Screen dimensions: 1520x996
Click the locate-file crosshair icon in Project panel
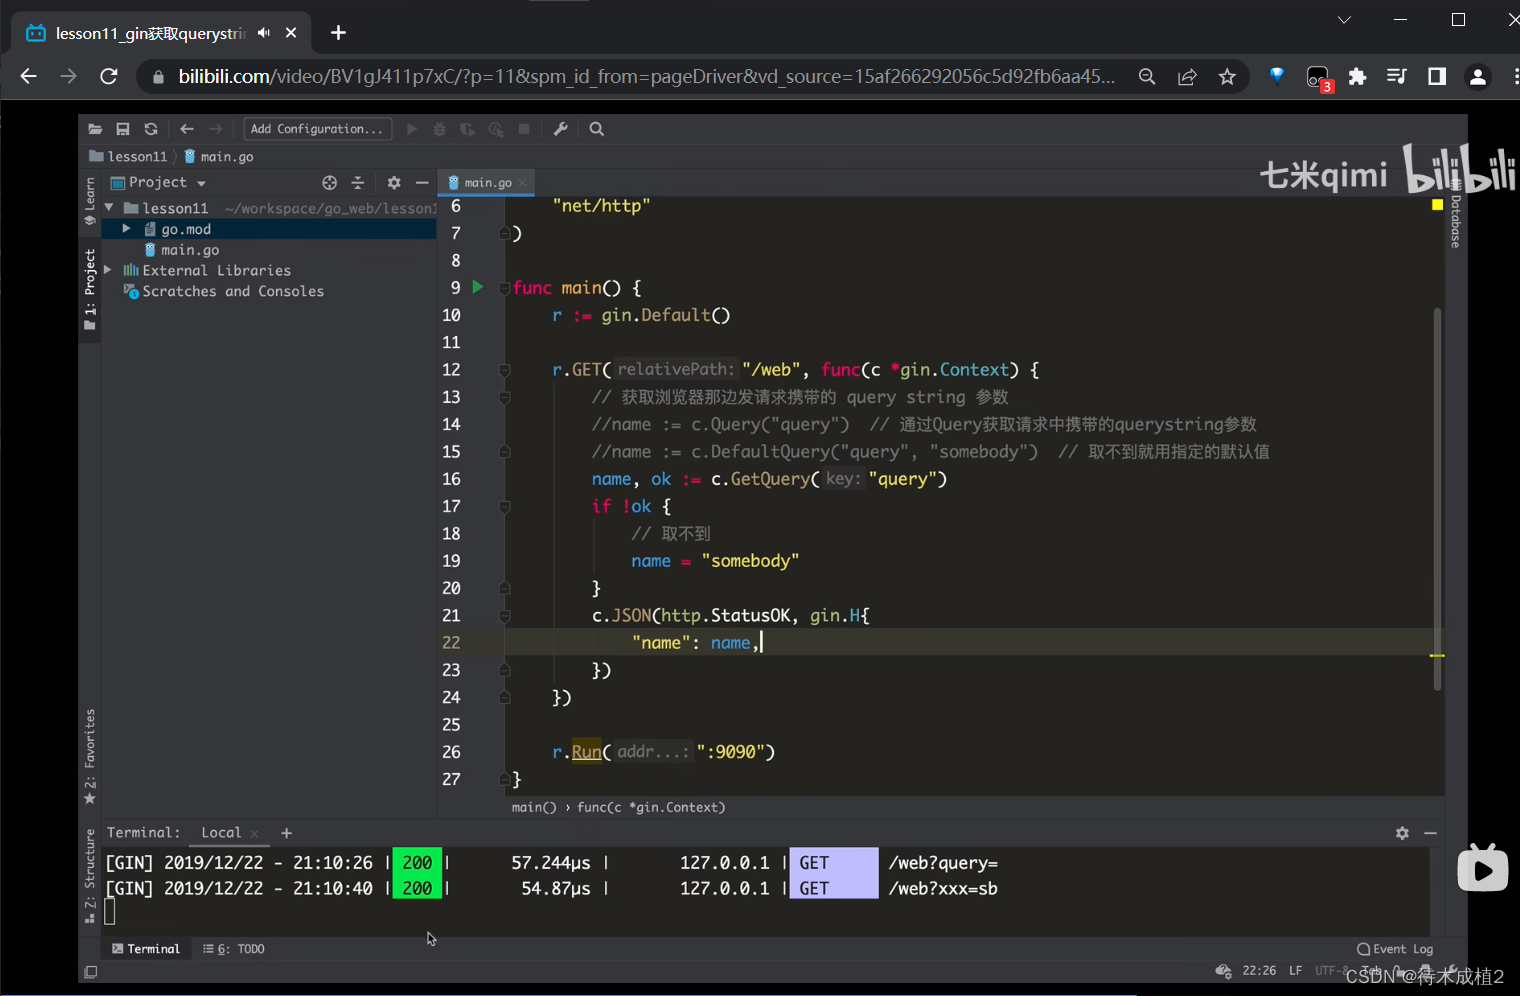click(x=330, y=183)
